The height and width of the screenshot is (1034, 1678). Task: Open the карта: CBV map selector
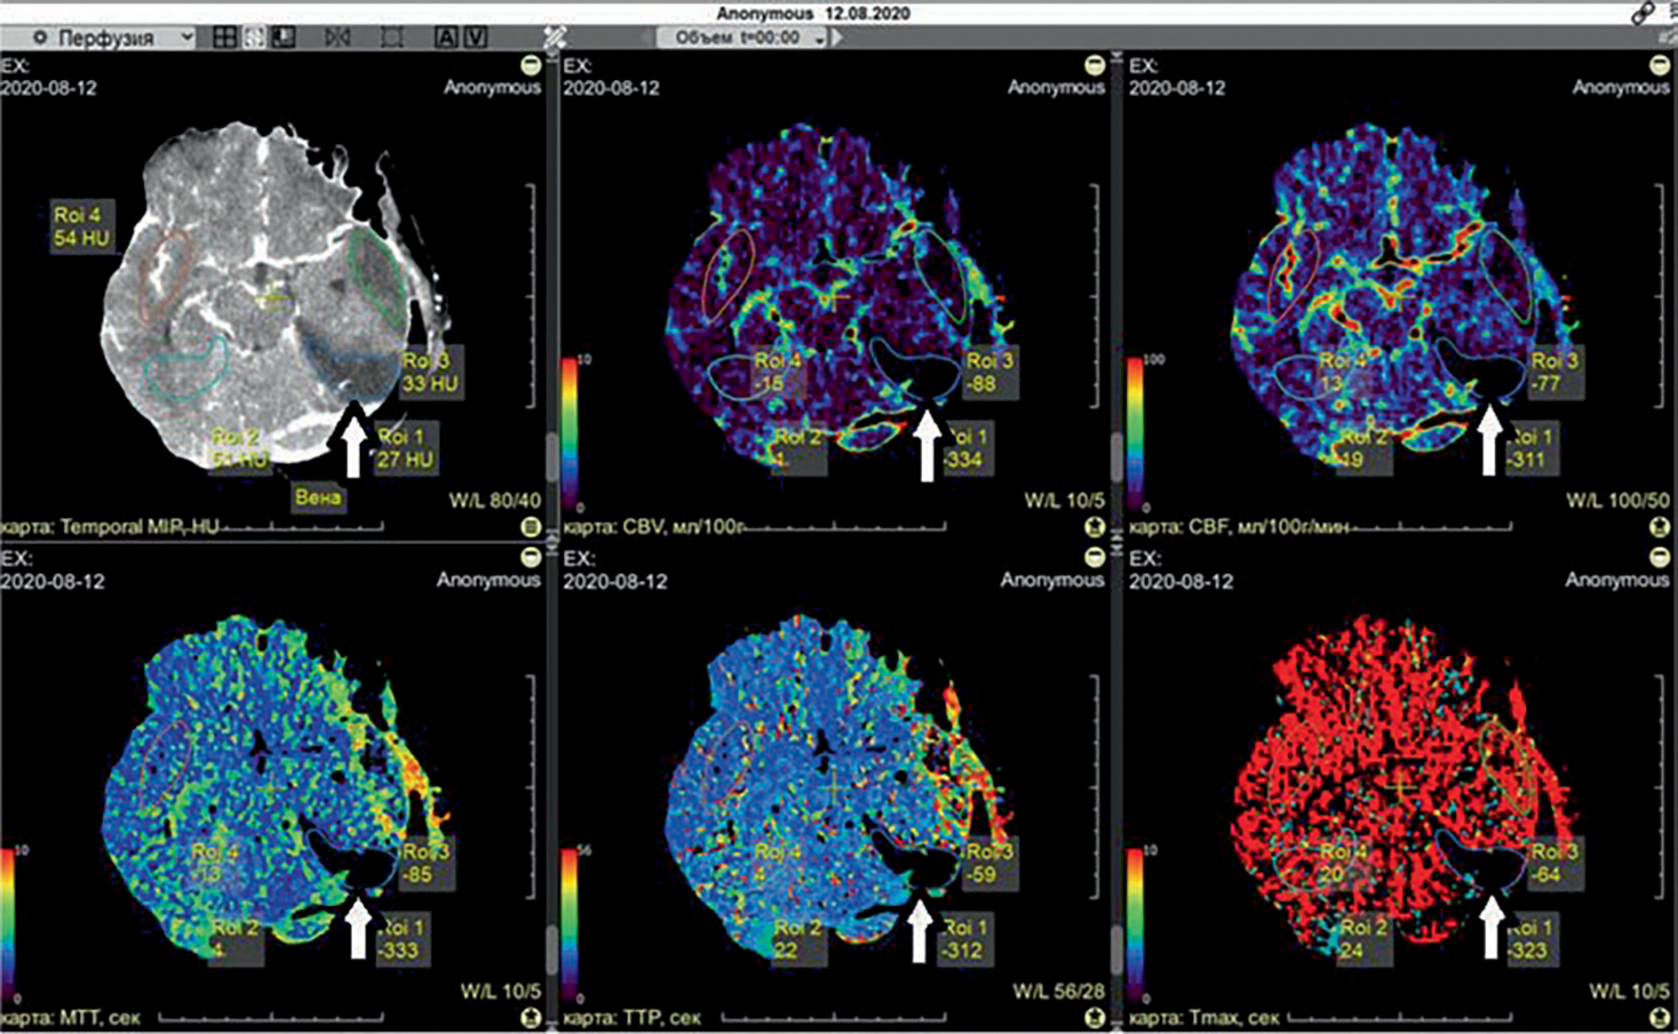coord(656,527)
